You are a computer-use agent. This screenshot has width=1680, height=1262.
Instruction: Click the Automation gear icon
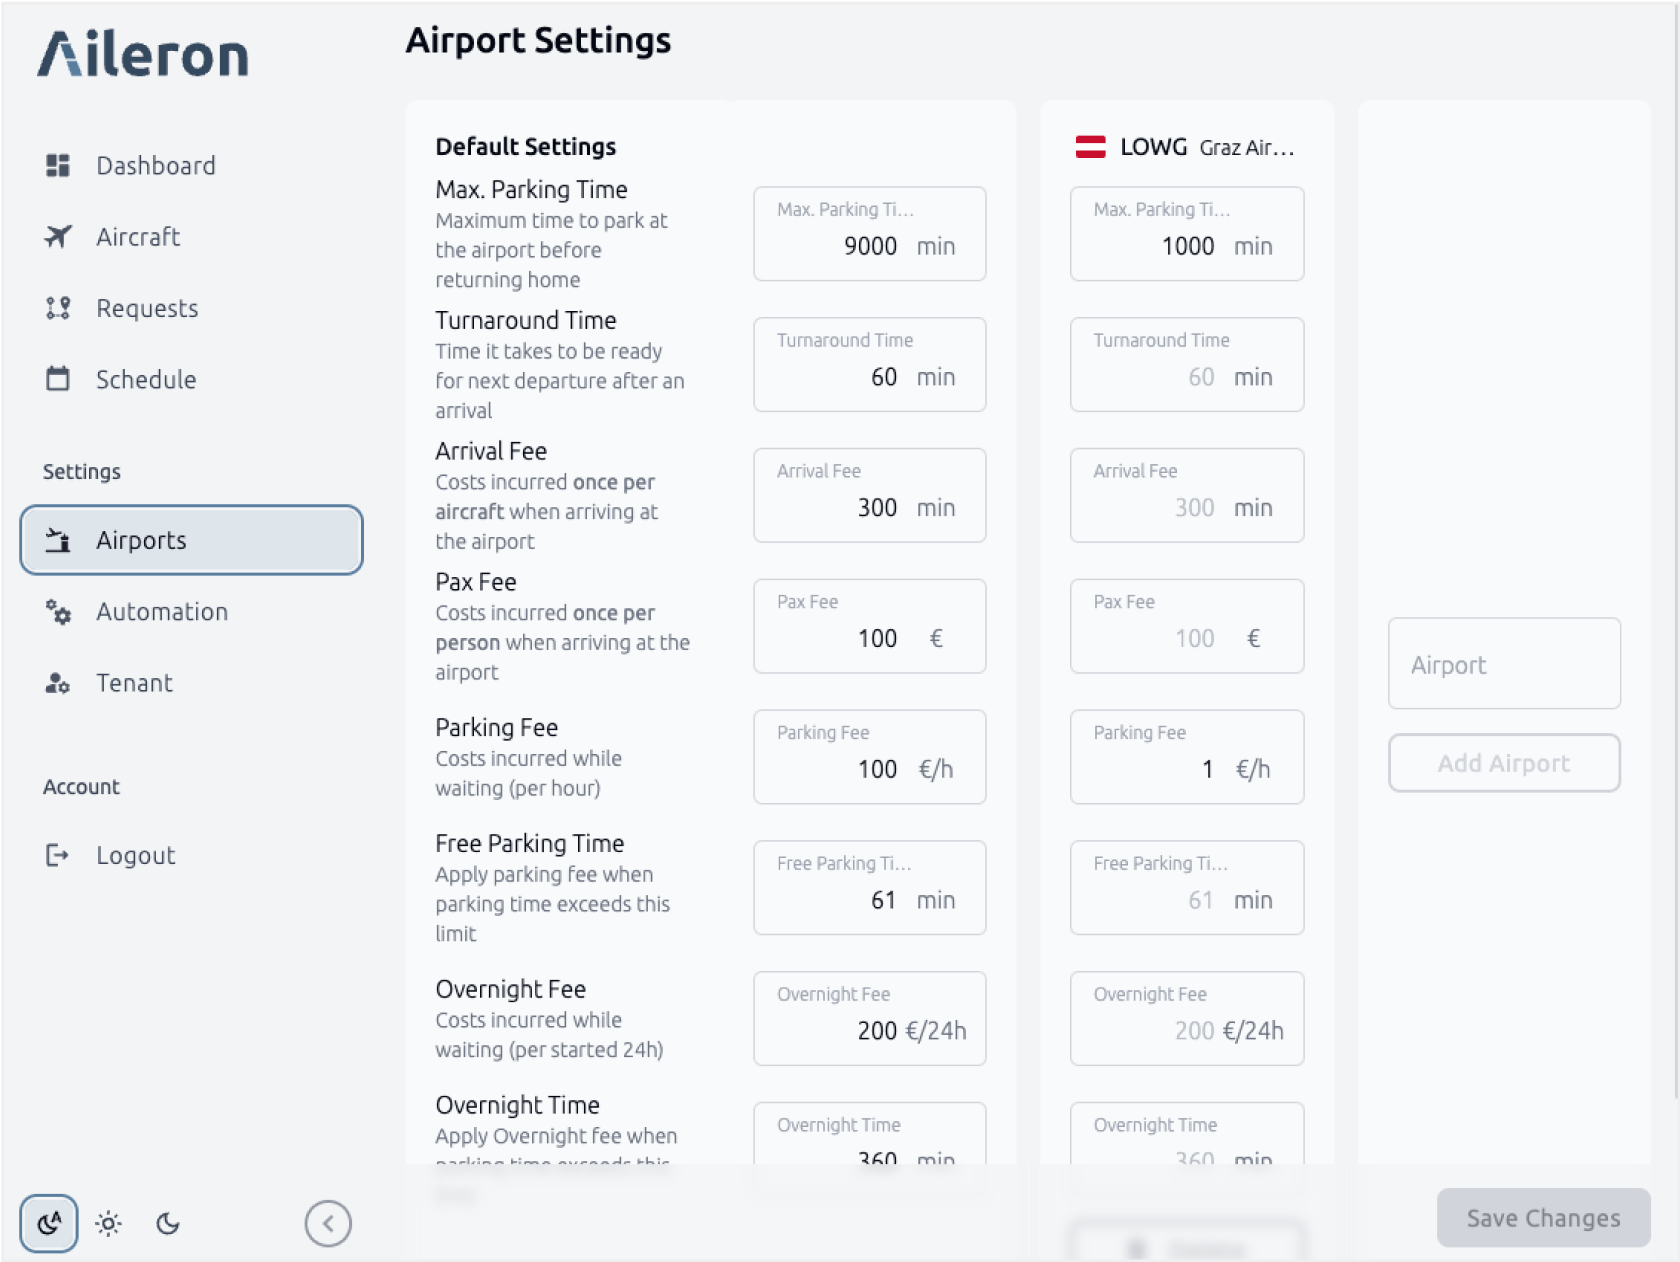point(60,611)
